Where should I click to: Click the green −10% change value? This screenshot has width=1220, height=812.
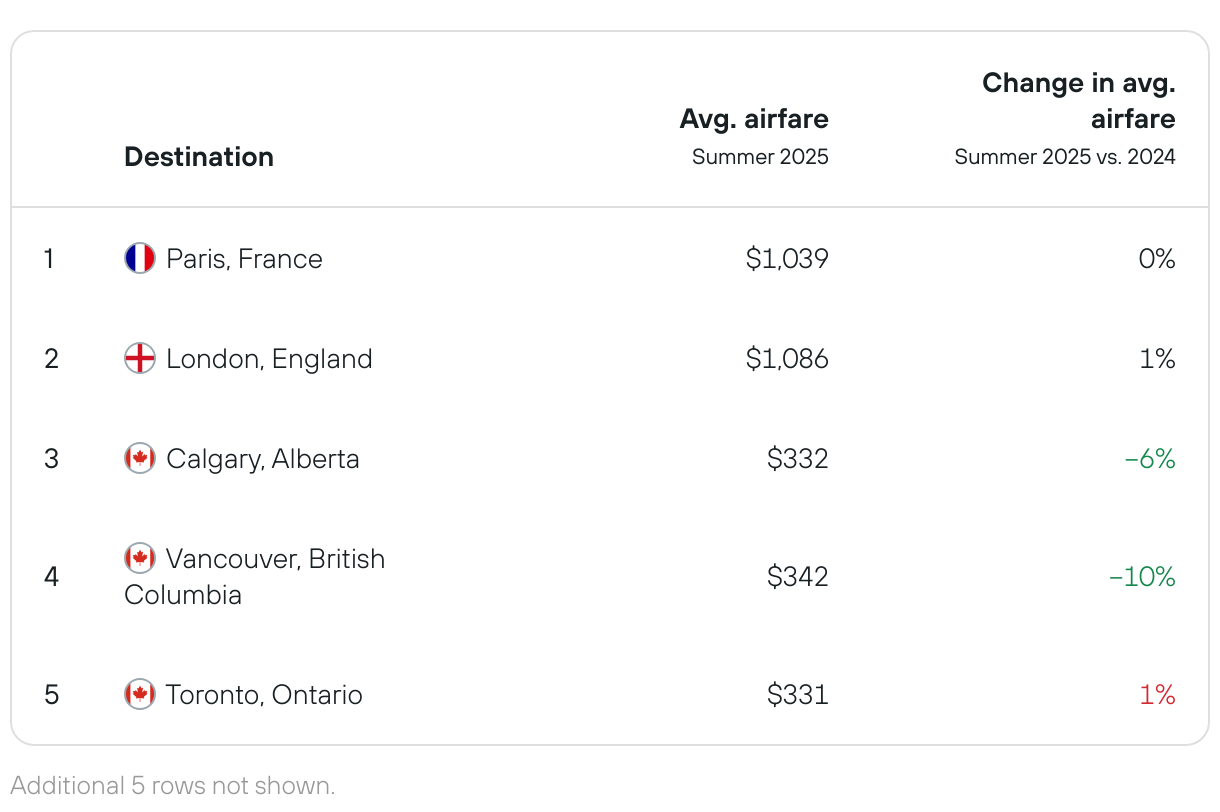click(x=1142, y=577)
